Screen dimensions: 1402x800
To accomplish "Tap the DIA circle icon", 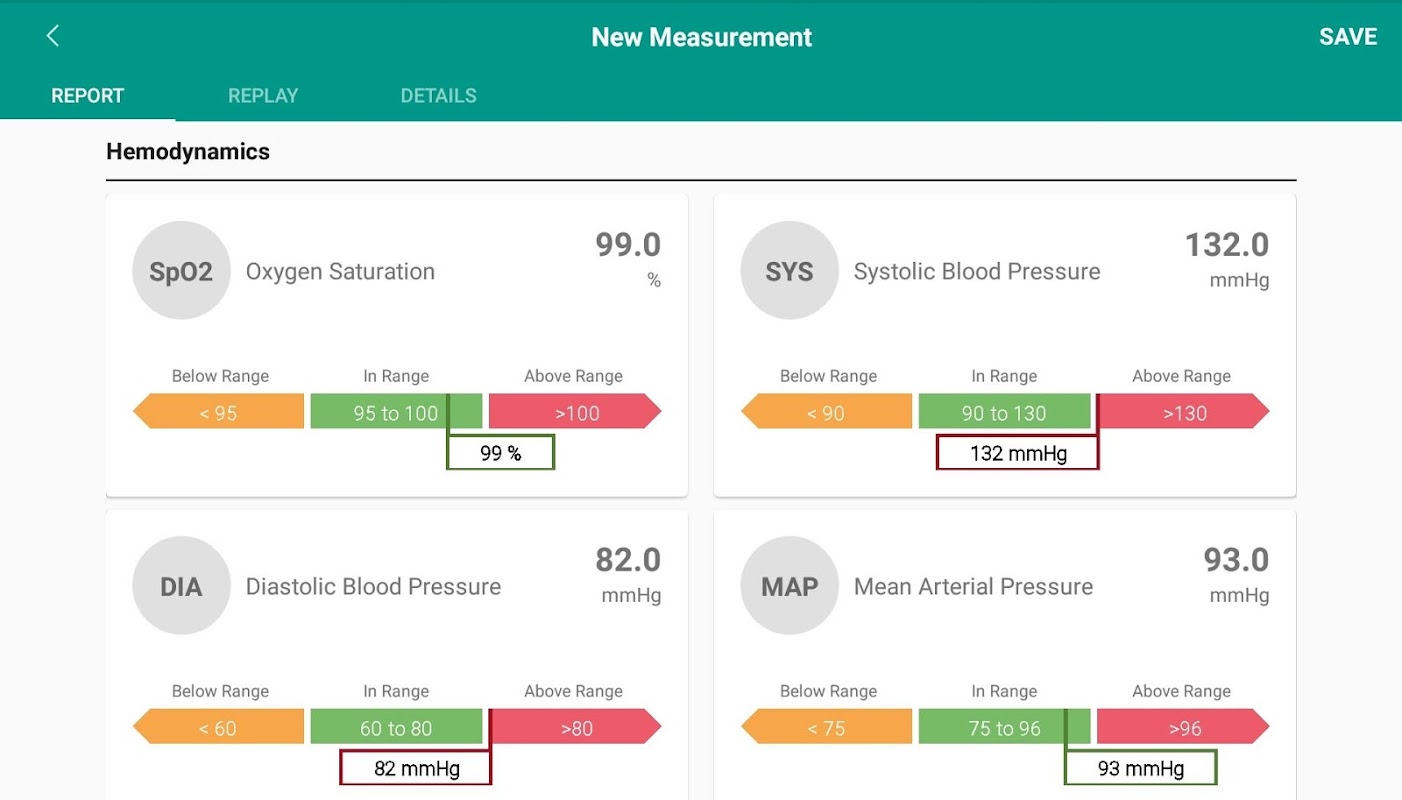I will point(181,586).
